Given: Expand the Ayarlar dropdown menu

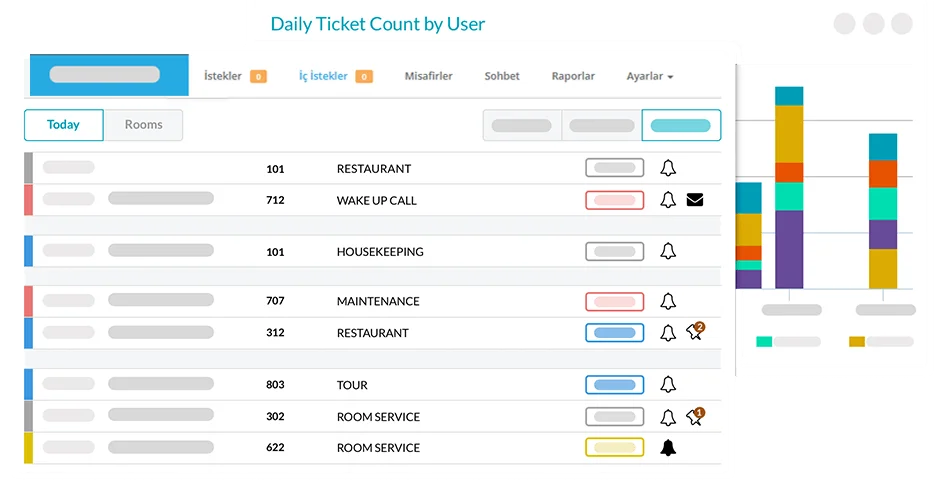Looking at the screenshot, I should pos(649,76).
